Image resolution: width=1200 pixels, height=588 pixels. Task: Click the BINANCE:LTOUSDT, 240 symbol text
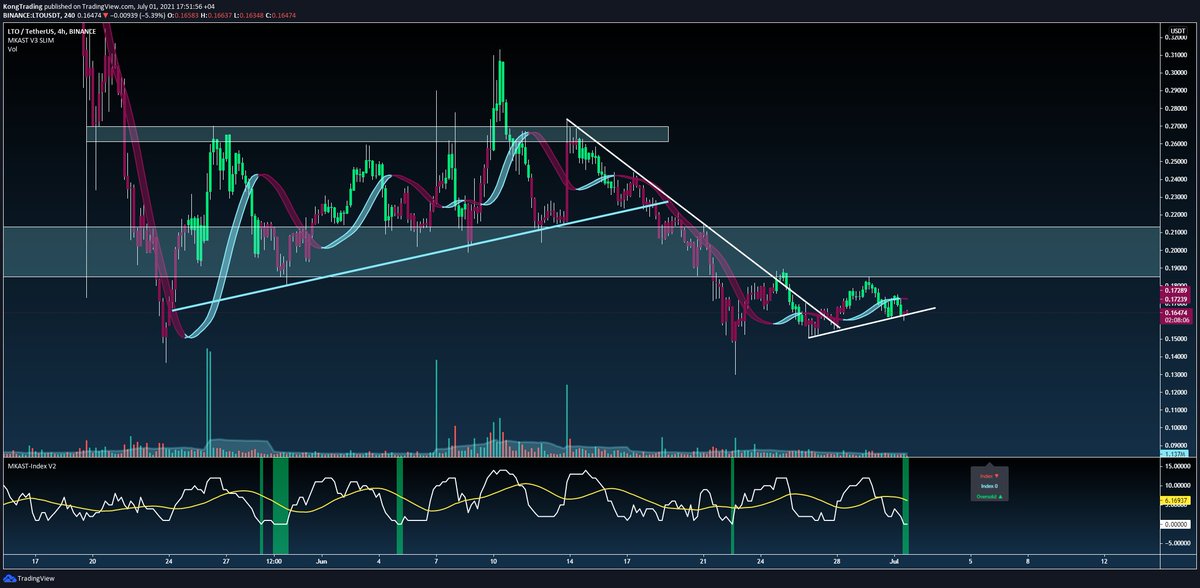[39, 14]
